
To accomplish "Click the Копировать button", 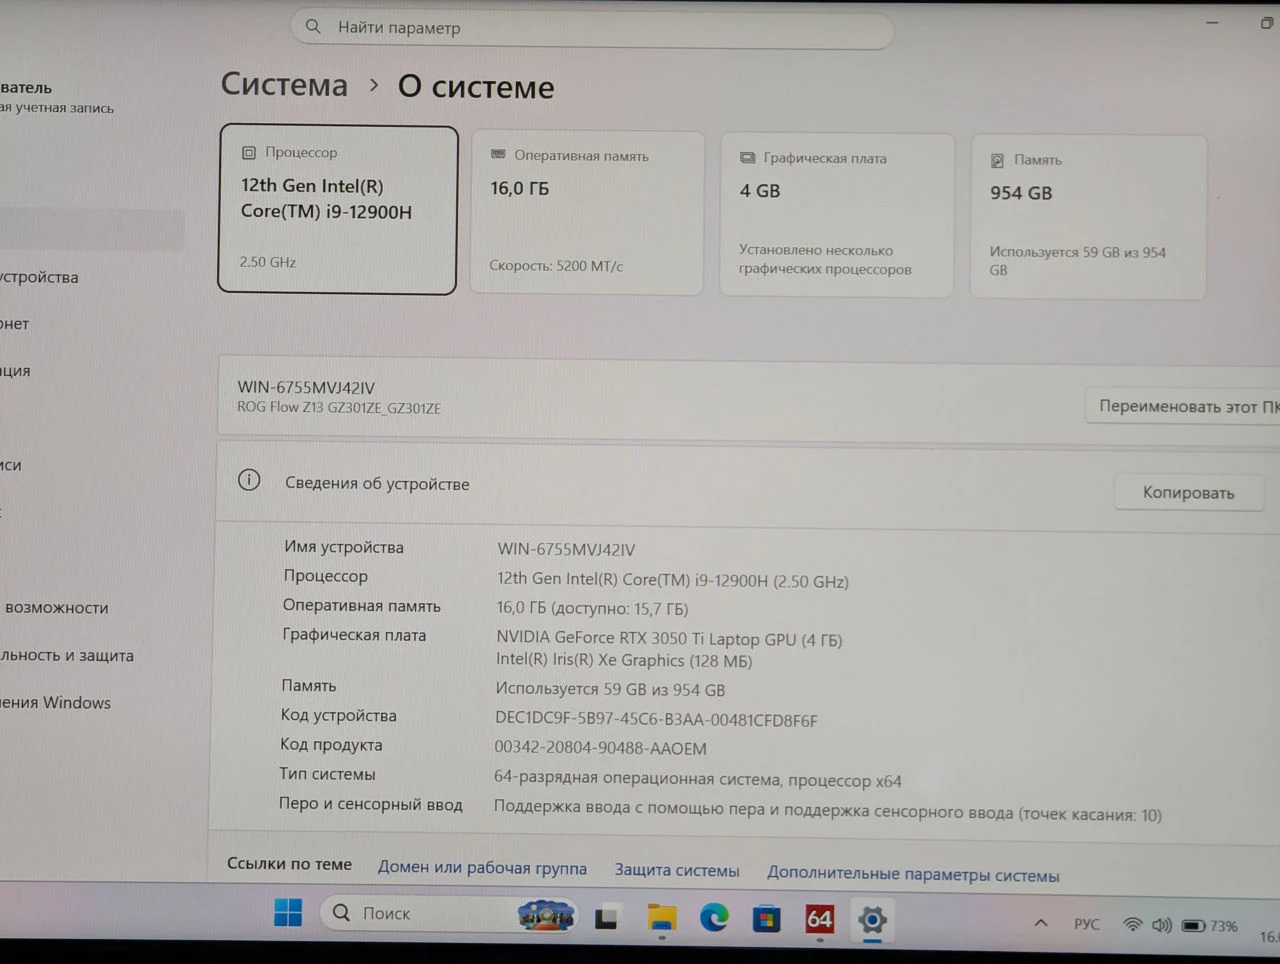I will pyautogui.click(x=1188, y=492).
